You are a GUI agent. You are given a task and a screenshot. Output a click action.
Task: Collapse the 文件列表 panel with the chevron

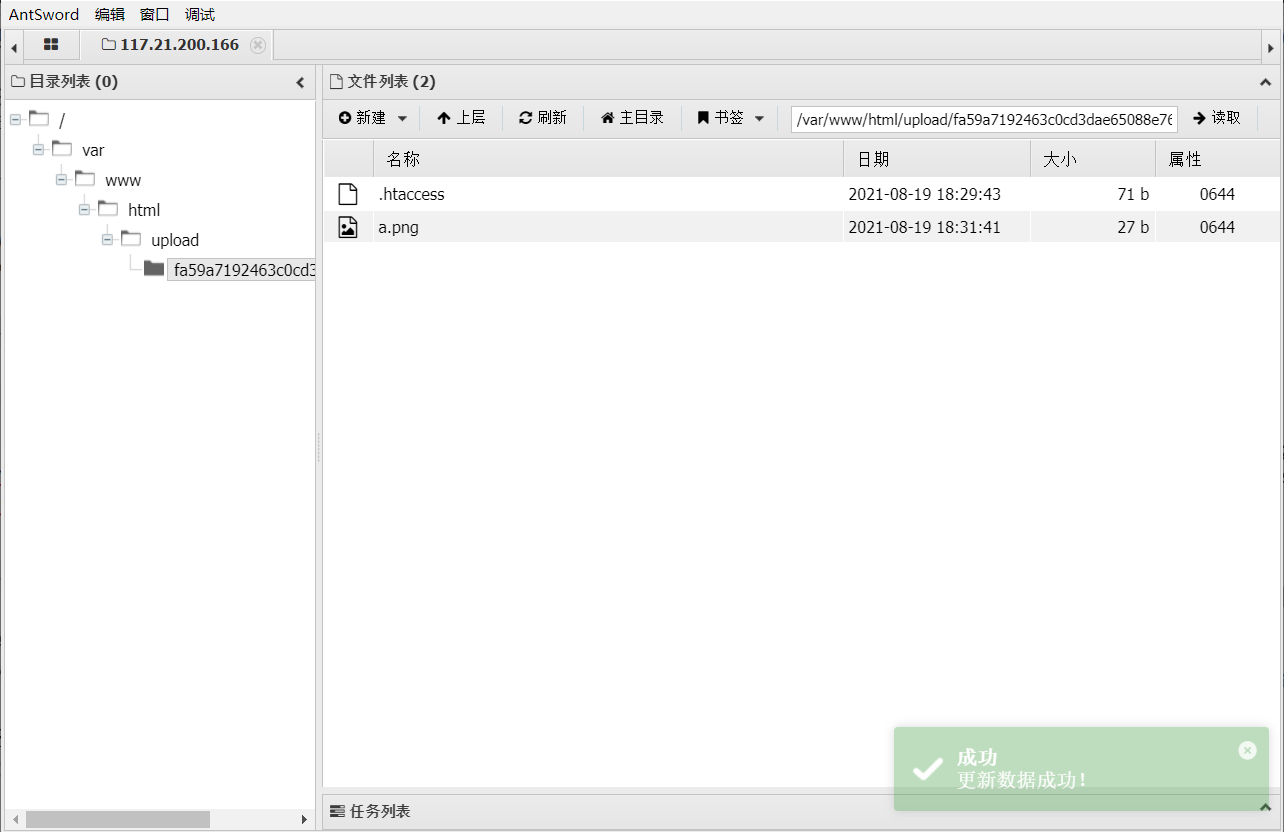coord(1265,83)
